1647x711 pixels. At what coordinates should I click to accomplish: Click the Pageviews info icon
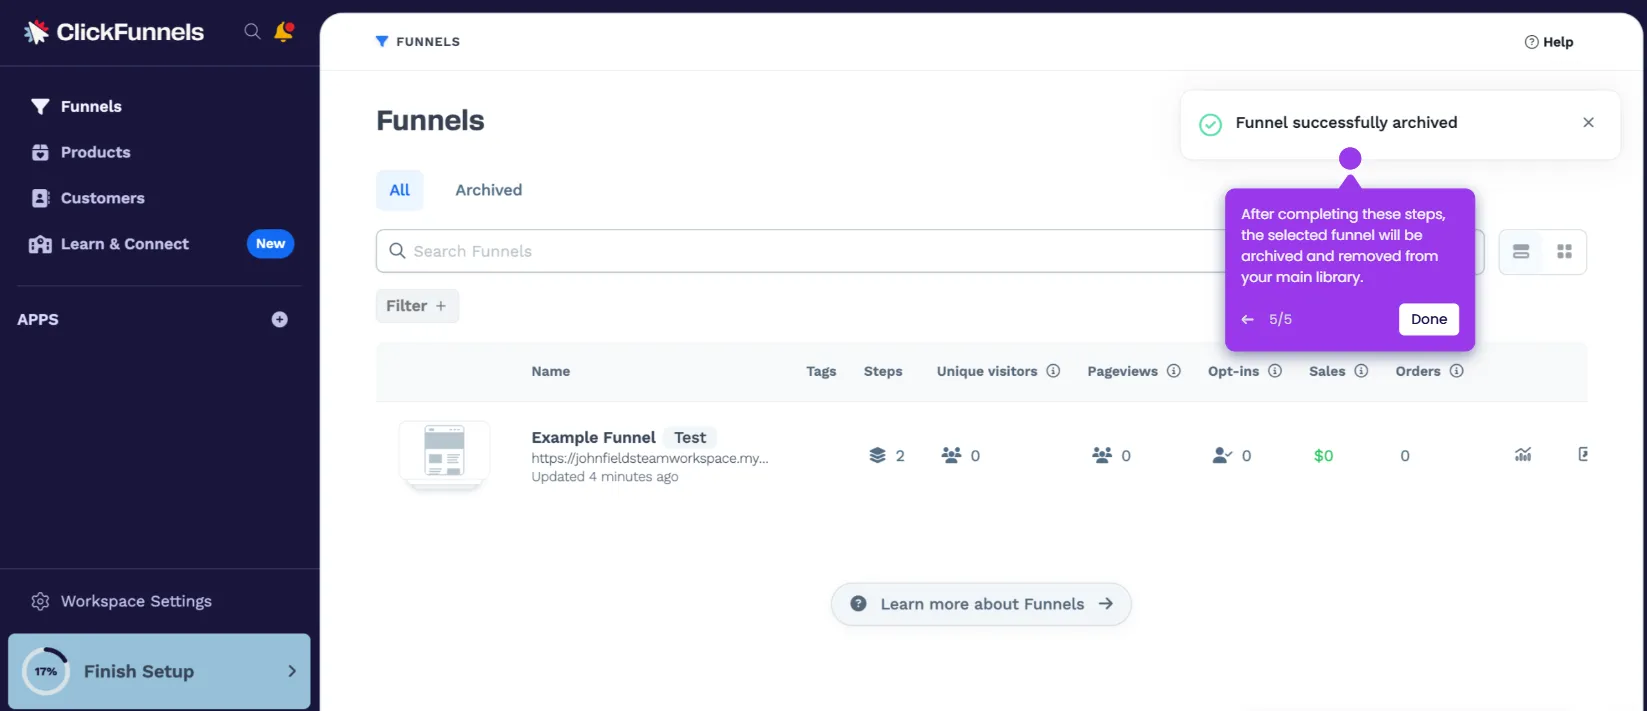pos(1174,371)
